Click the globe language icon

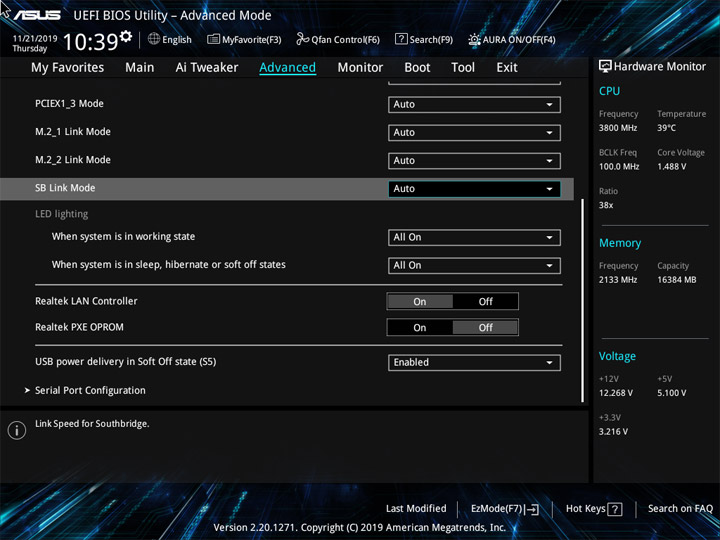(154, 39)
